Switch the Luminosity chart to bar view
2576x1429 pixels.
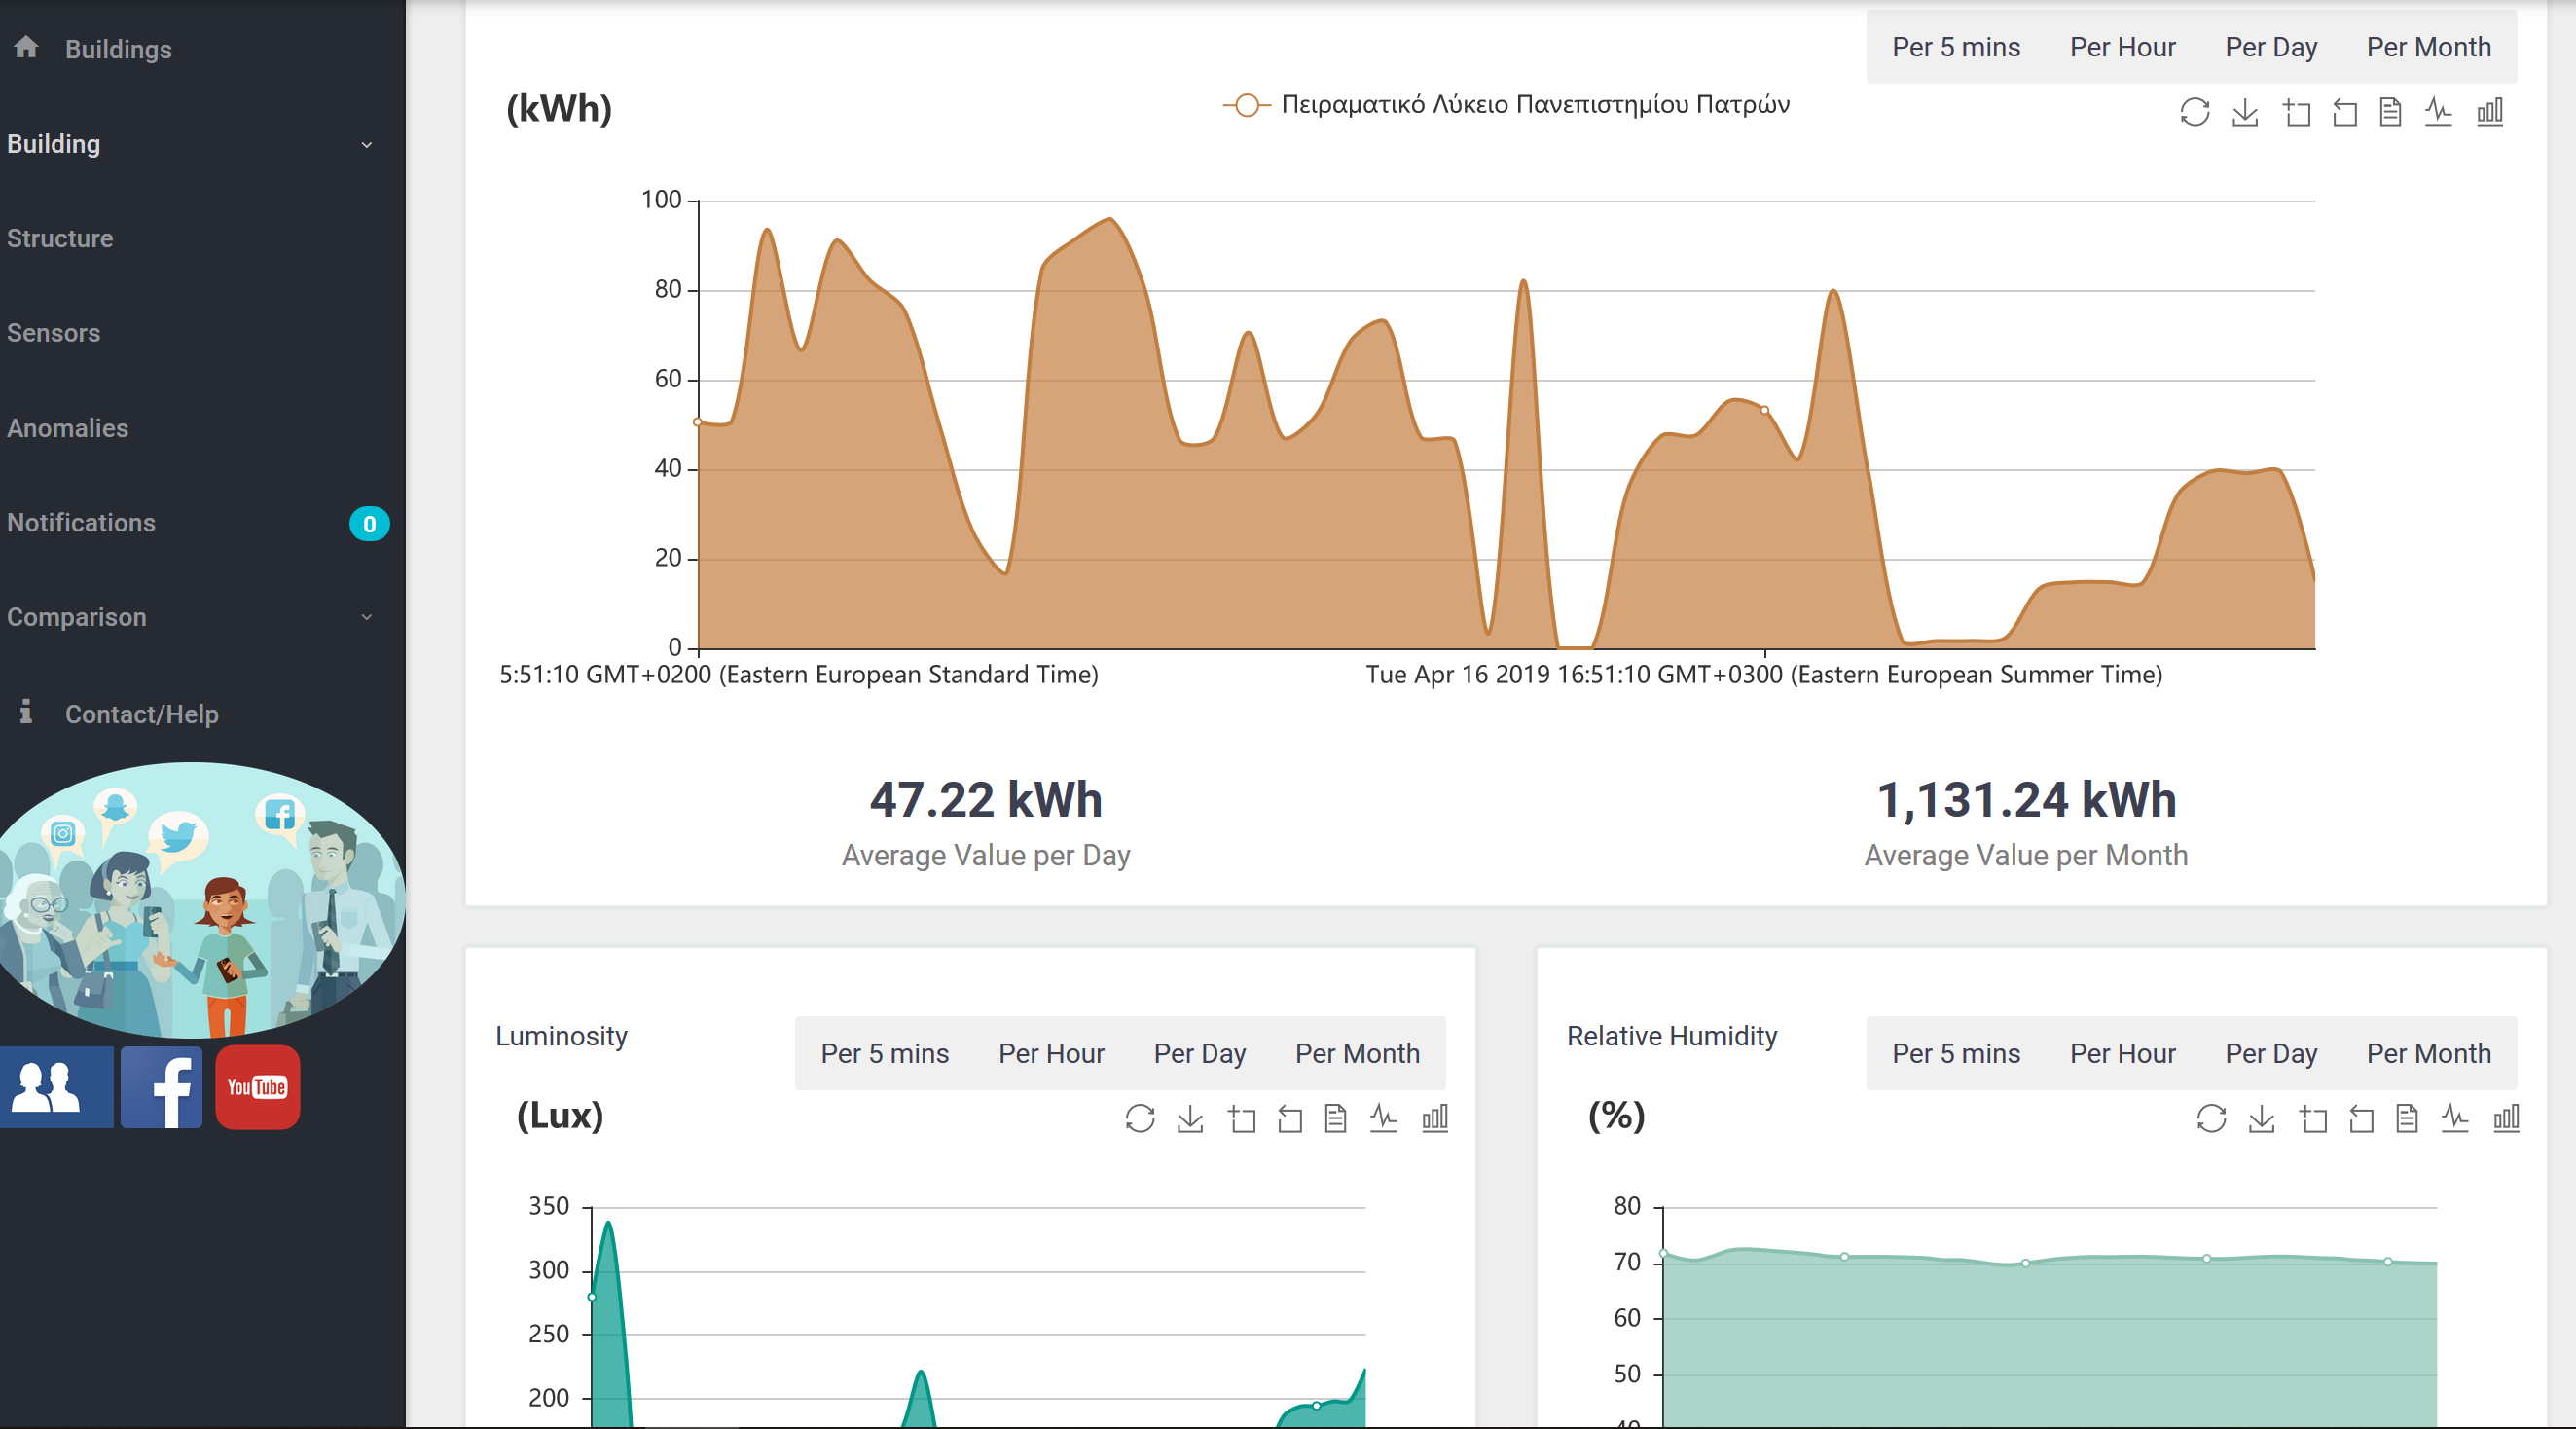click(x=1435, y=1118)
